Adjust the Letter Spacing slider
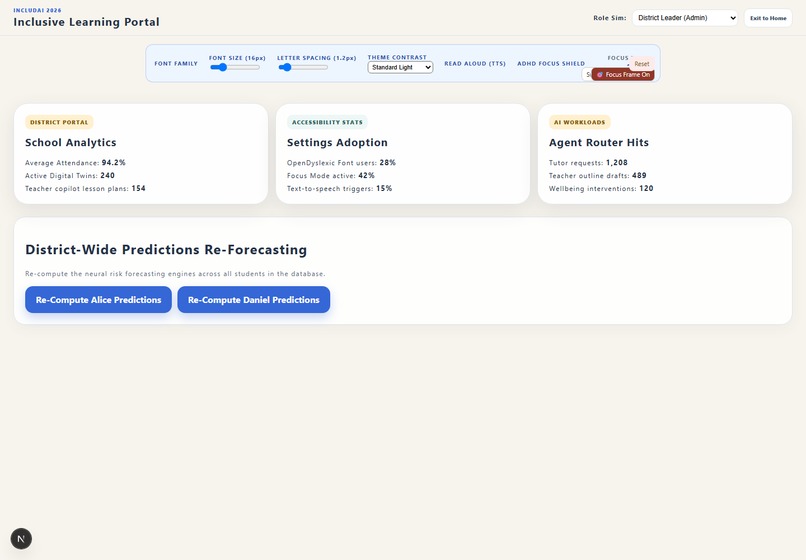The image size is (806, 560). 303,67
